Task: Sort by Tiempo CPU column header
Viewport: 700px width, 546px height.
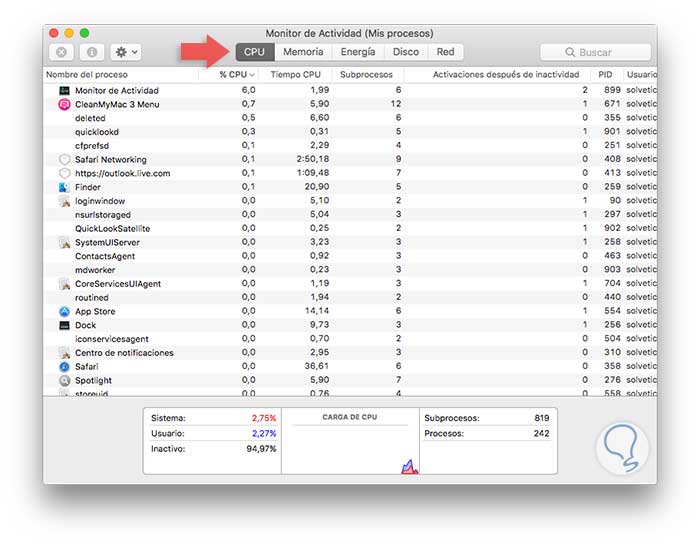Action: (296, 75)
